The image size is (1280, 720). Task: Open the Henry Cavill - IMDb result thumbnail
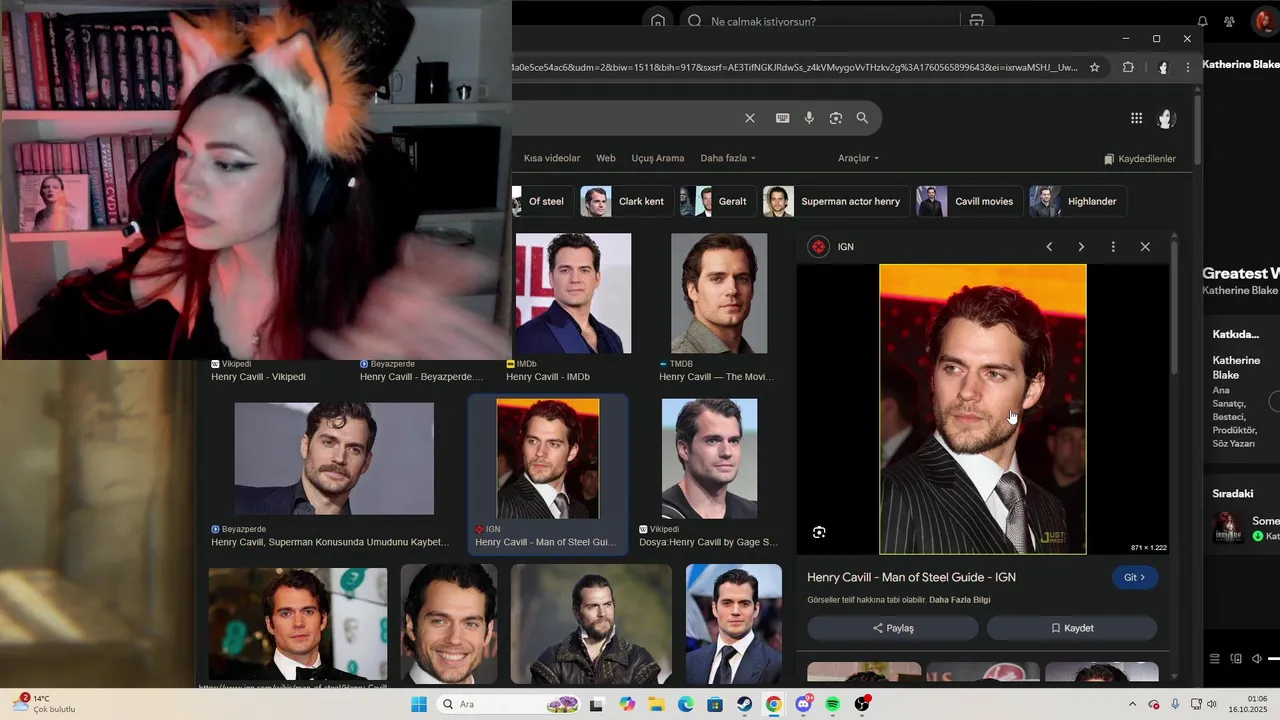point(573,293)
